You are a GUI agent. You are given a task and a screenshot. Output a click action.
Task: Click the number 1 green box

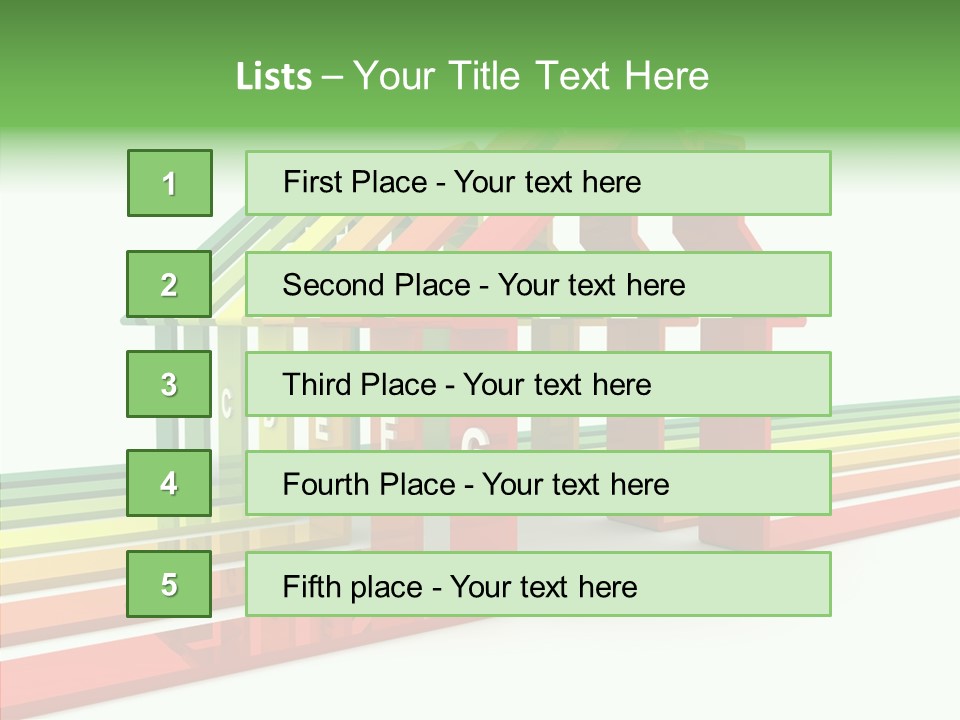(169, 183)
